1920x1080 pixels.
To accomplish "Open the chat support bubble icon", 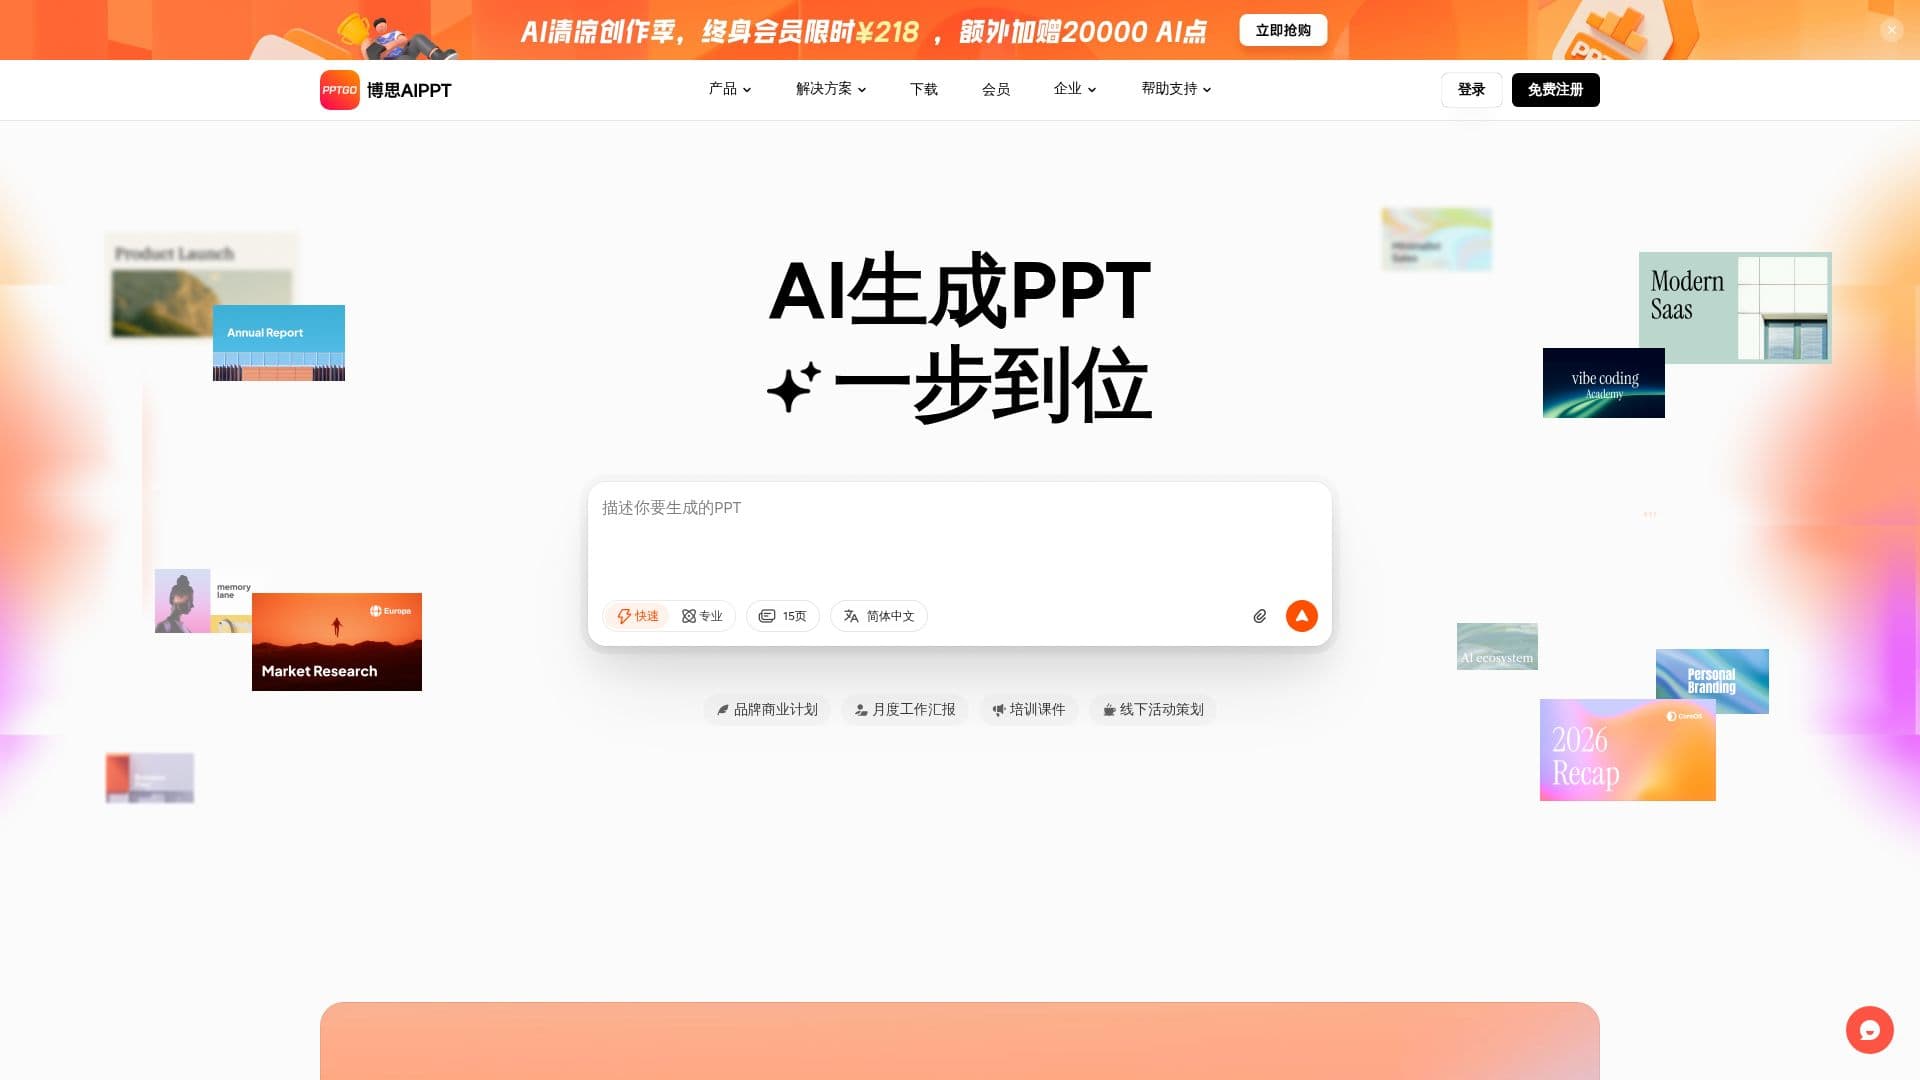I will point(1870,1030).
